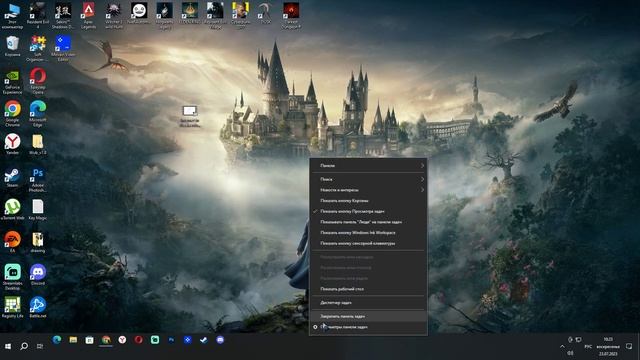Switch input language РУС in tray

pos(588,346)
